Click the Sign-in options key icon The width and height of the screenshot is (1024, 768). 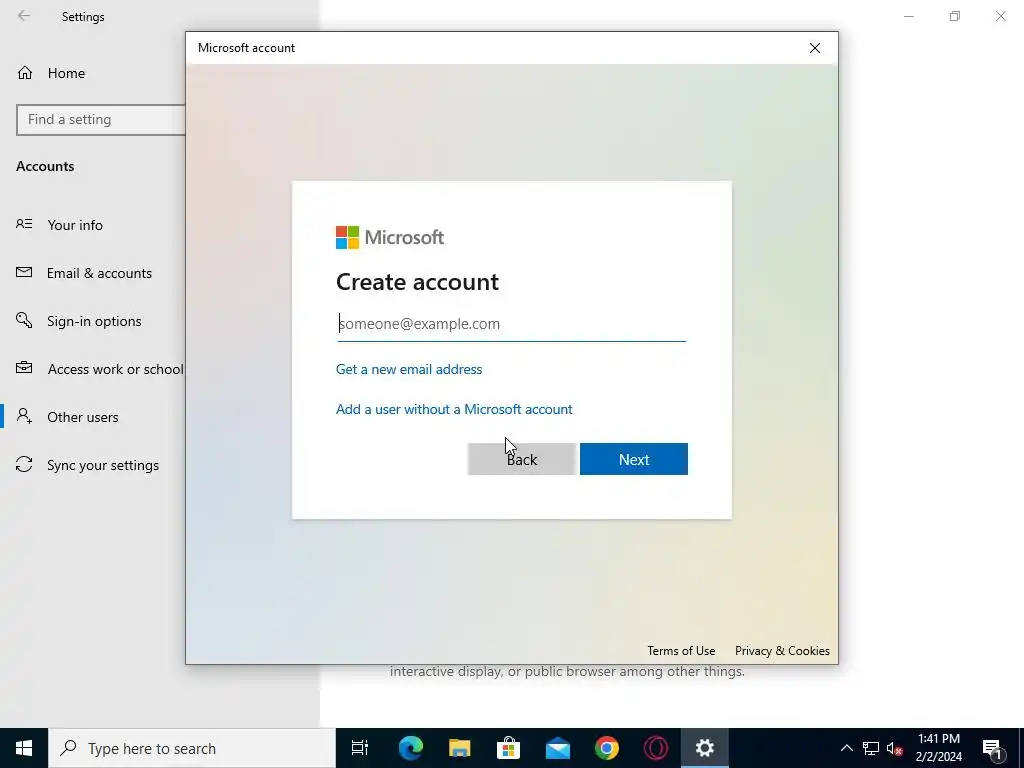pos(24,320)
